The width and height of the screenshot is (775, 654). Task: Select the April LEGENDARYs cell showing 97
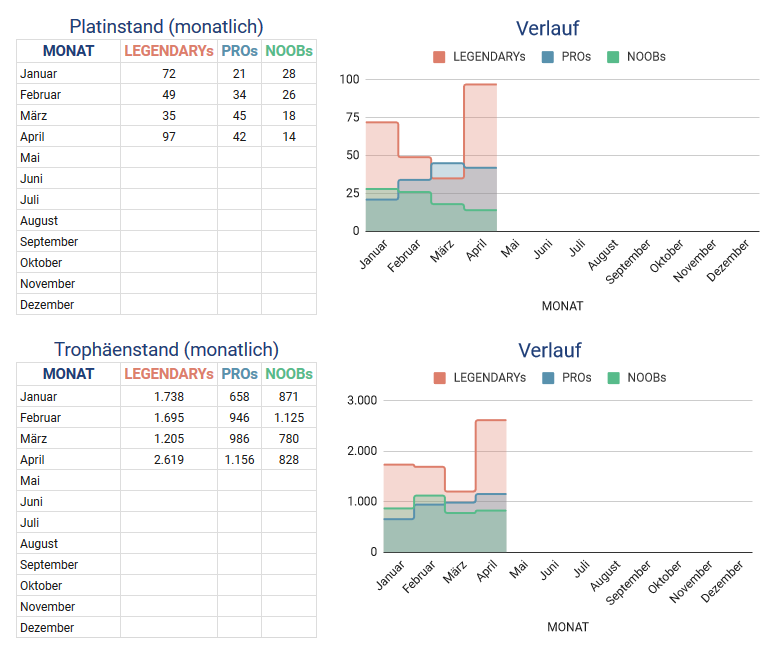pyautogui.click(x=169, y=137)
